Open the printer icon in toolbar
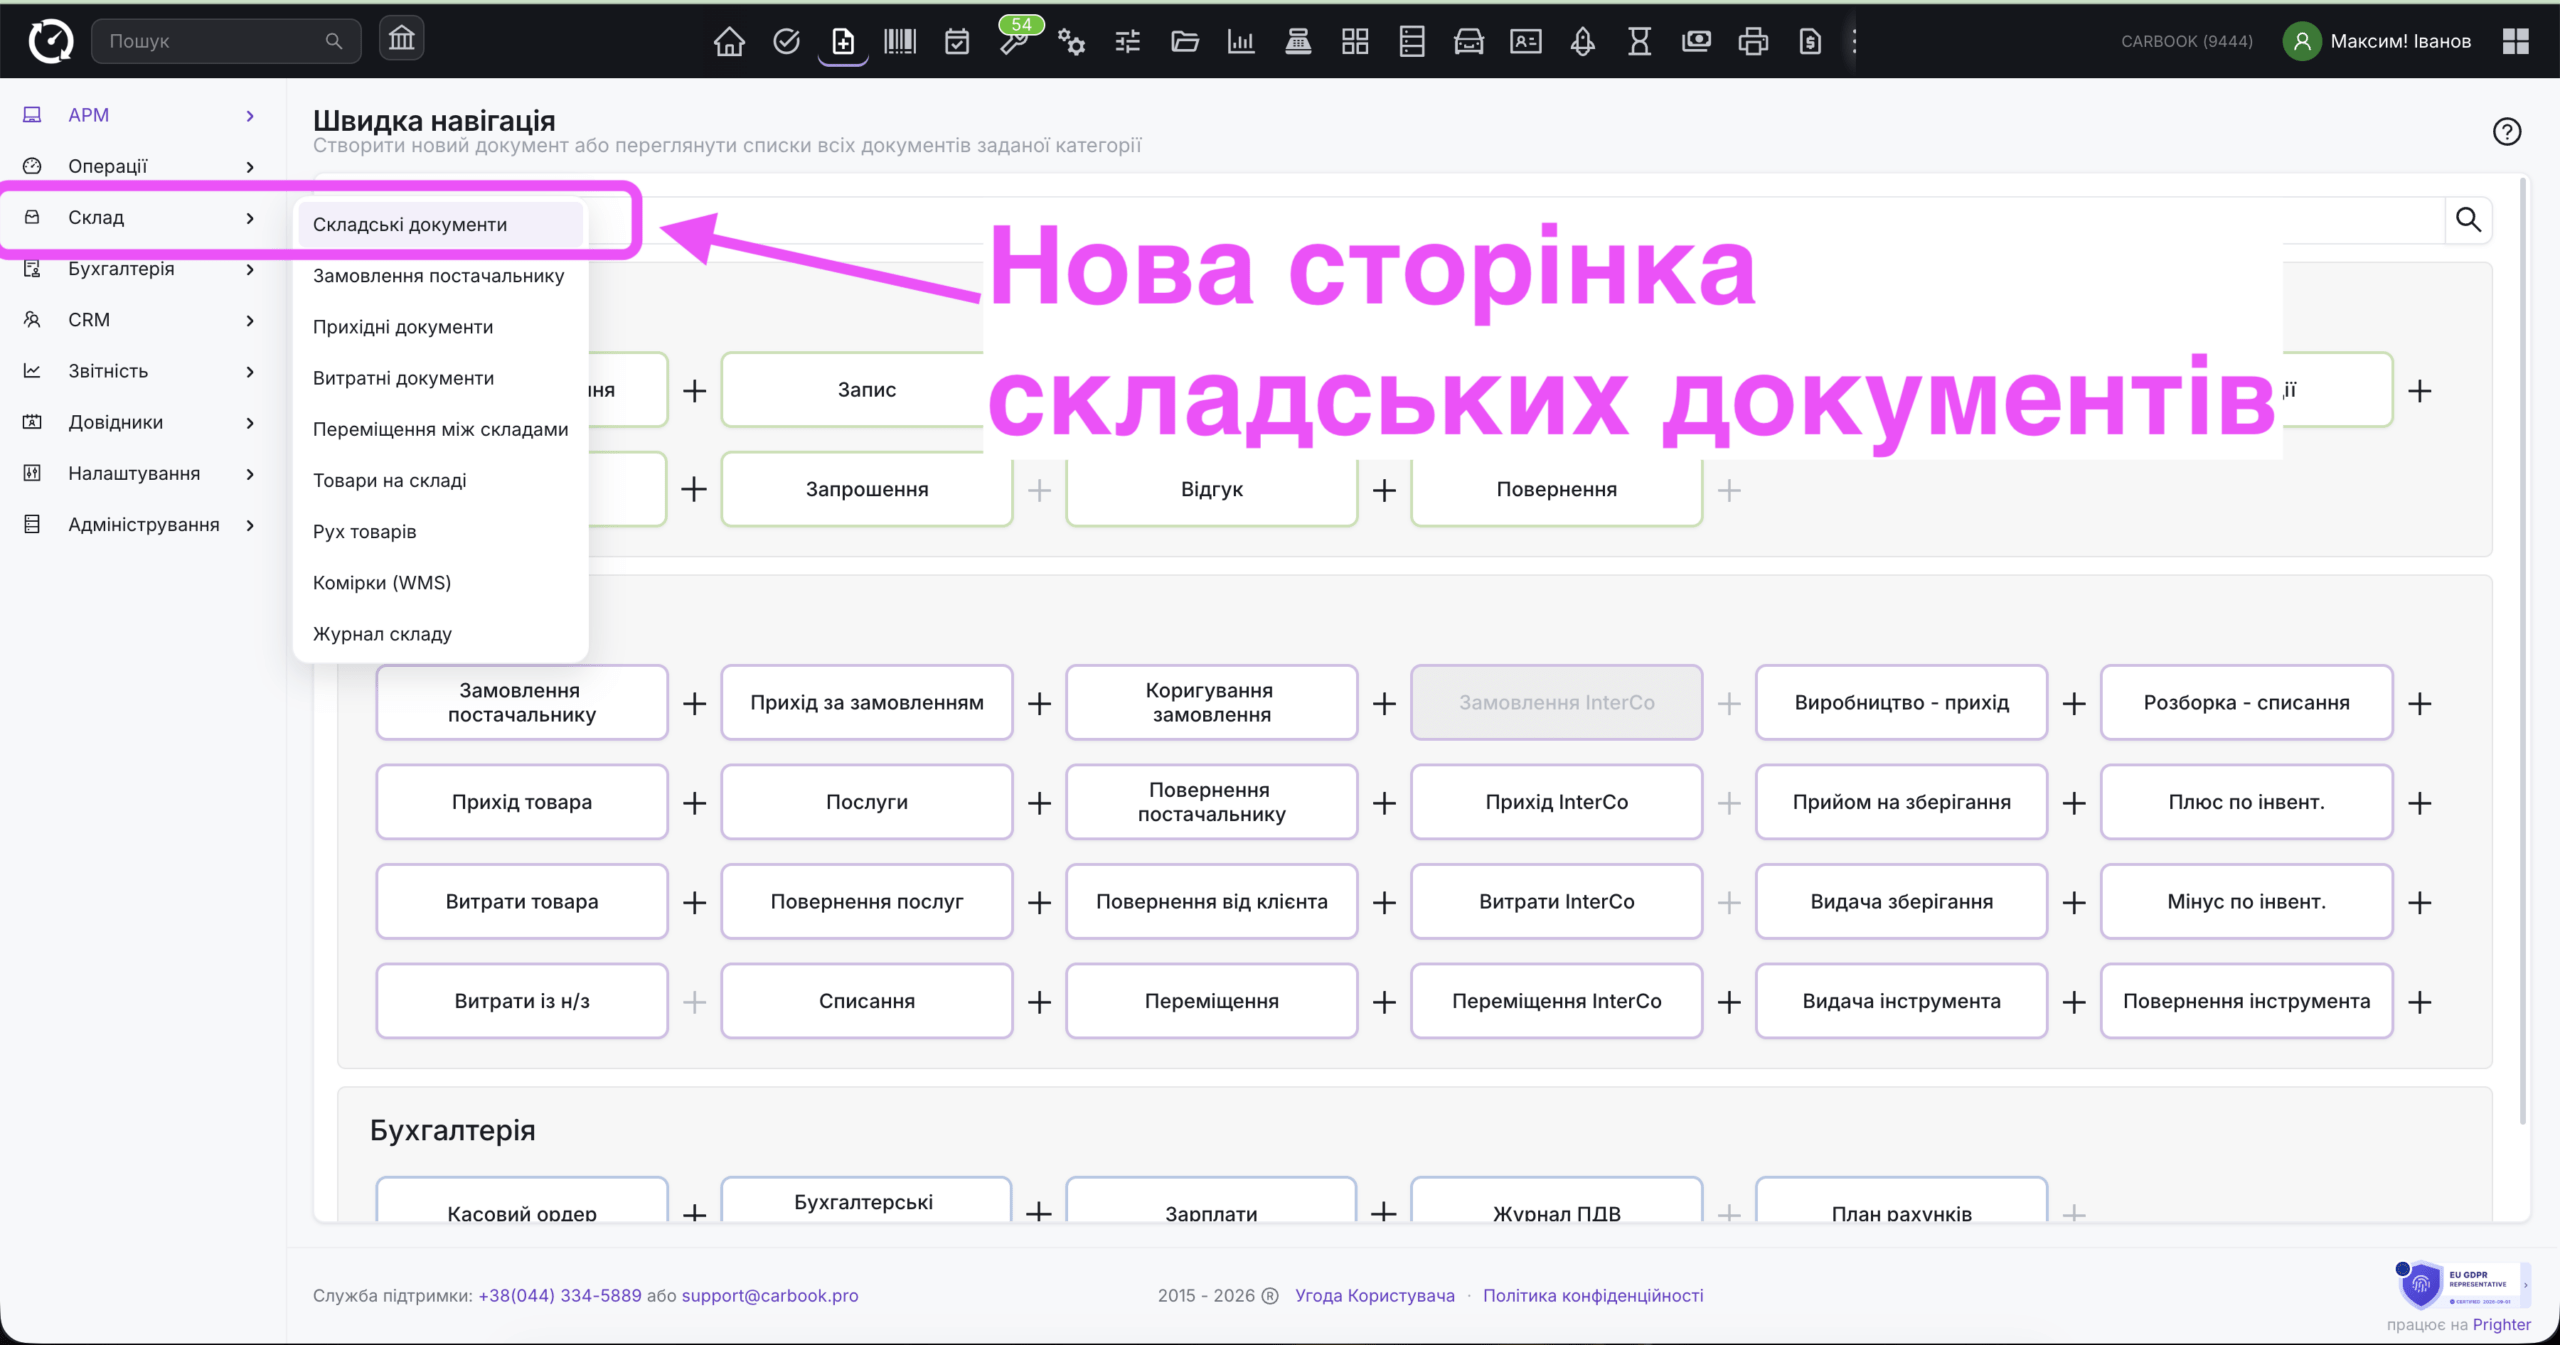This screenshot has width=2560, height=1345. (x=1753, y=41)
